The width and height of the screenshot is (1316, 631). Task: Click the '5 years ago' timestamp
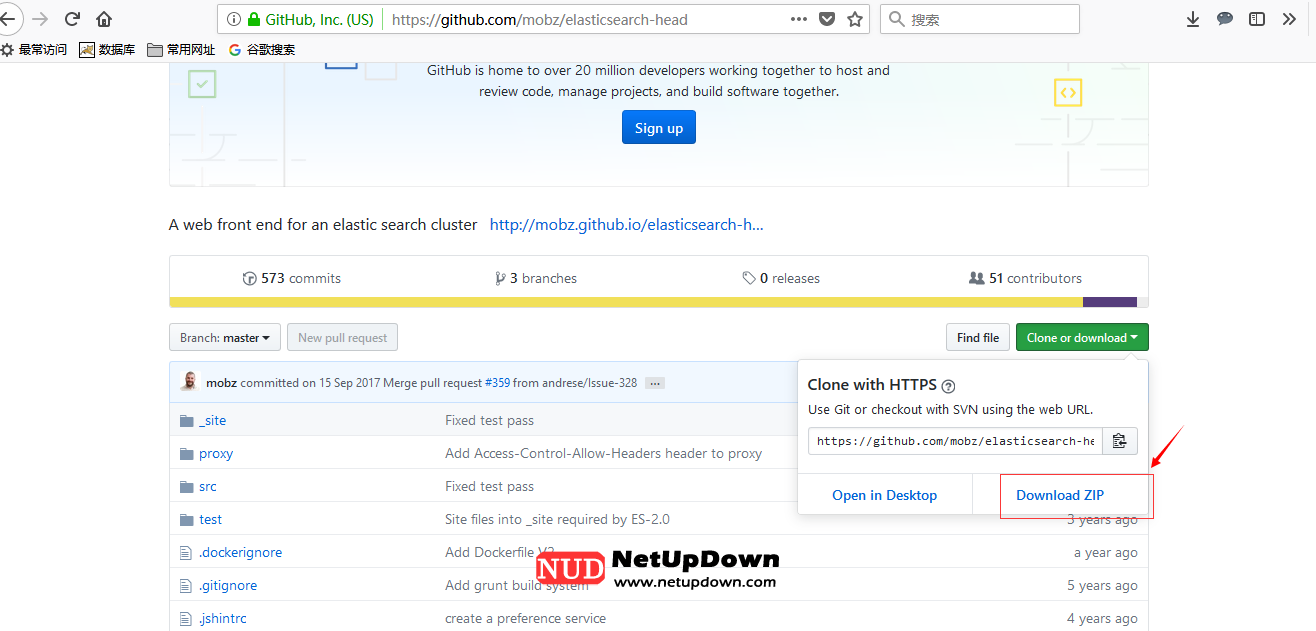[1102, 586]
